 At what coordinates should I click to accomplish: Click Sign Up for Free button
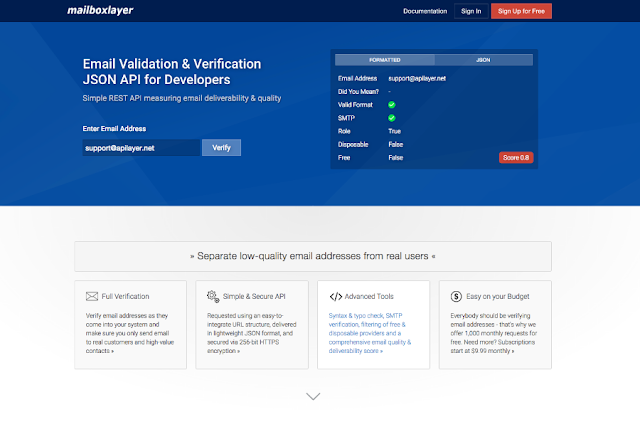pos(521,11)
